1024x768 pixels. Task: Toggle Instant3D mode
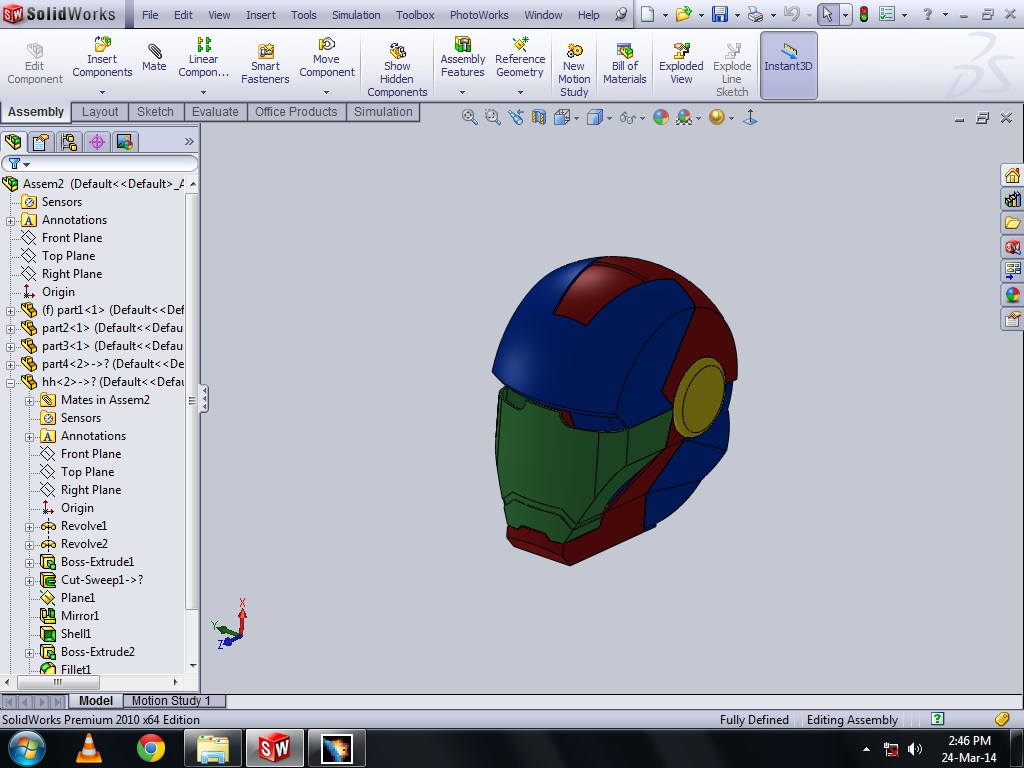pos(788,65)
